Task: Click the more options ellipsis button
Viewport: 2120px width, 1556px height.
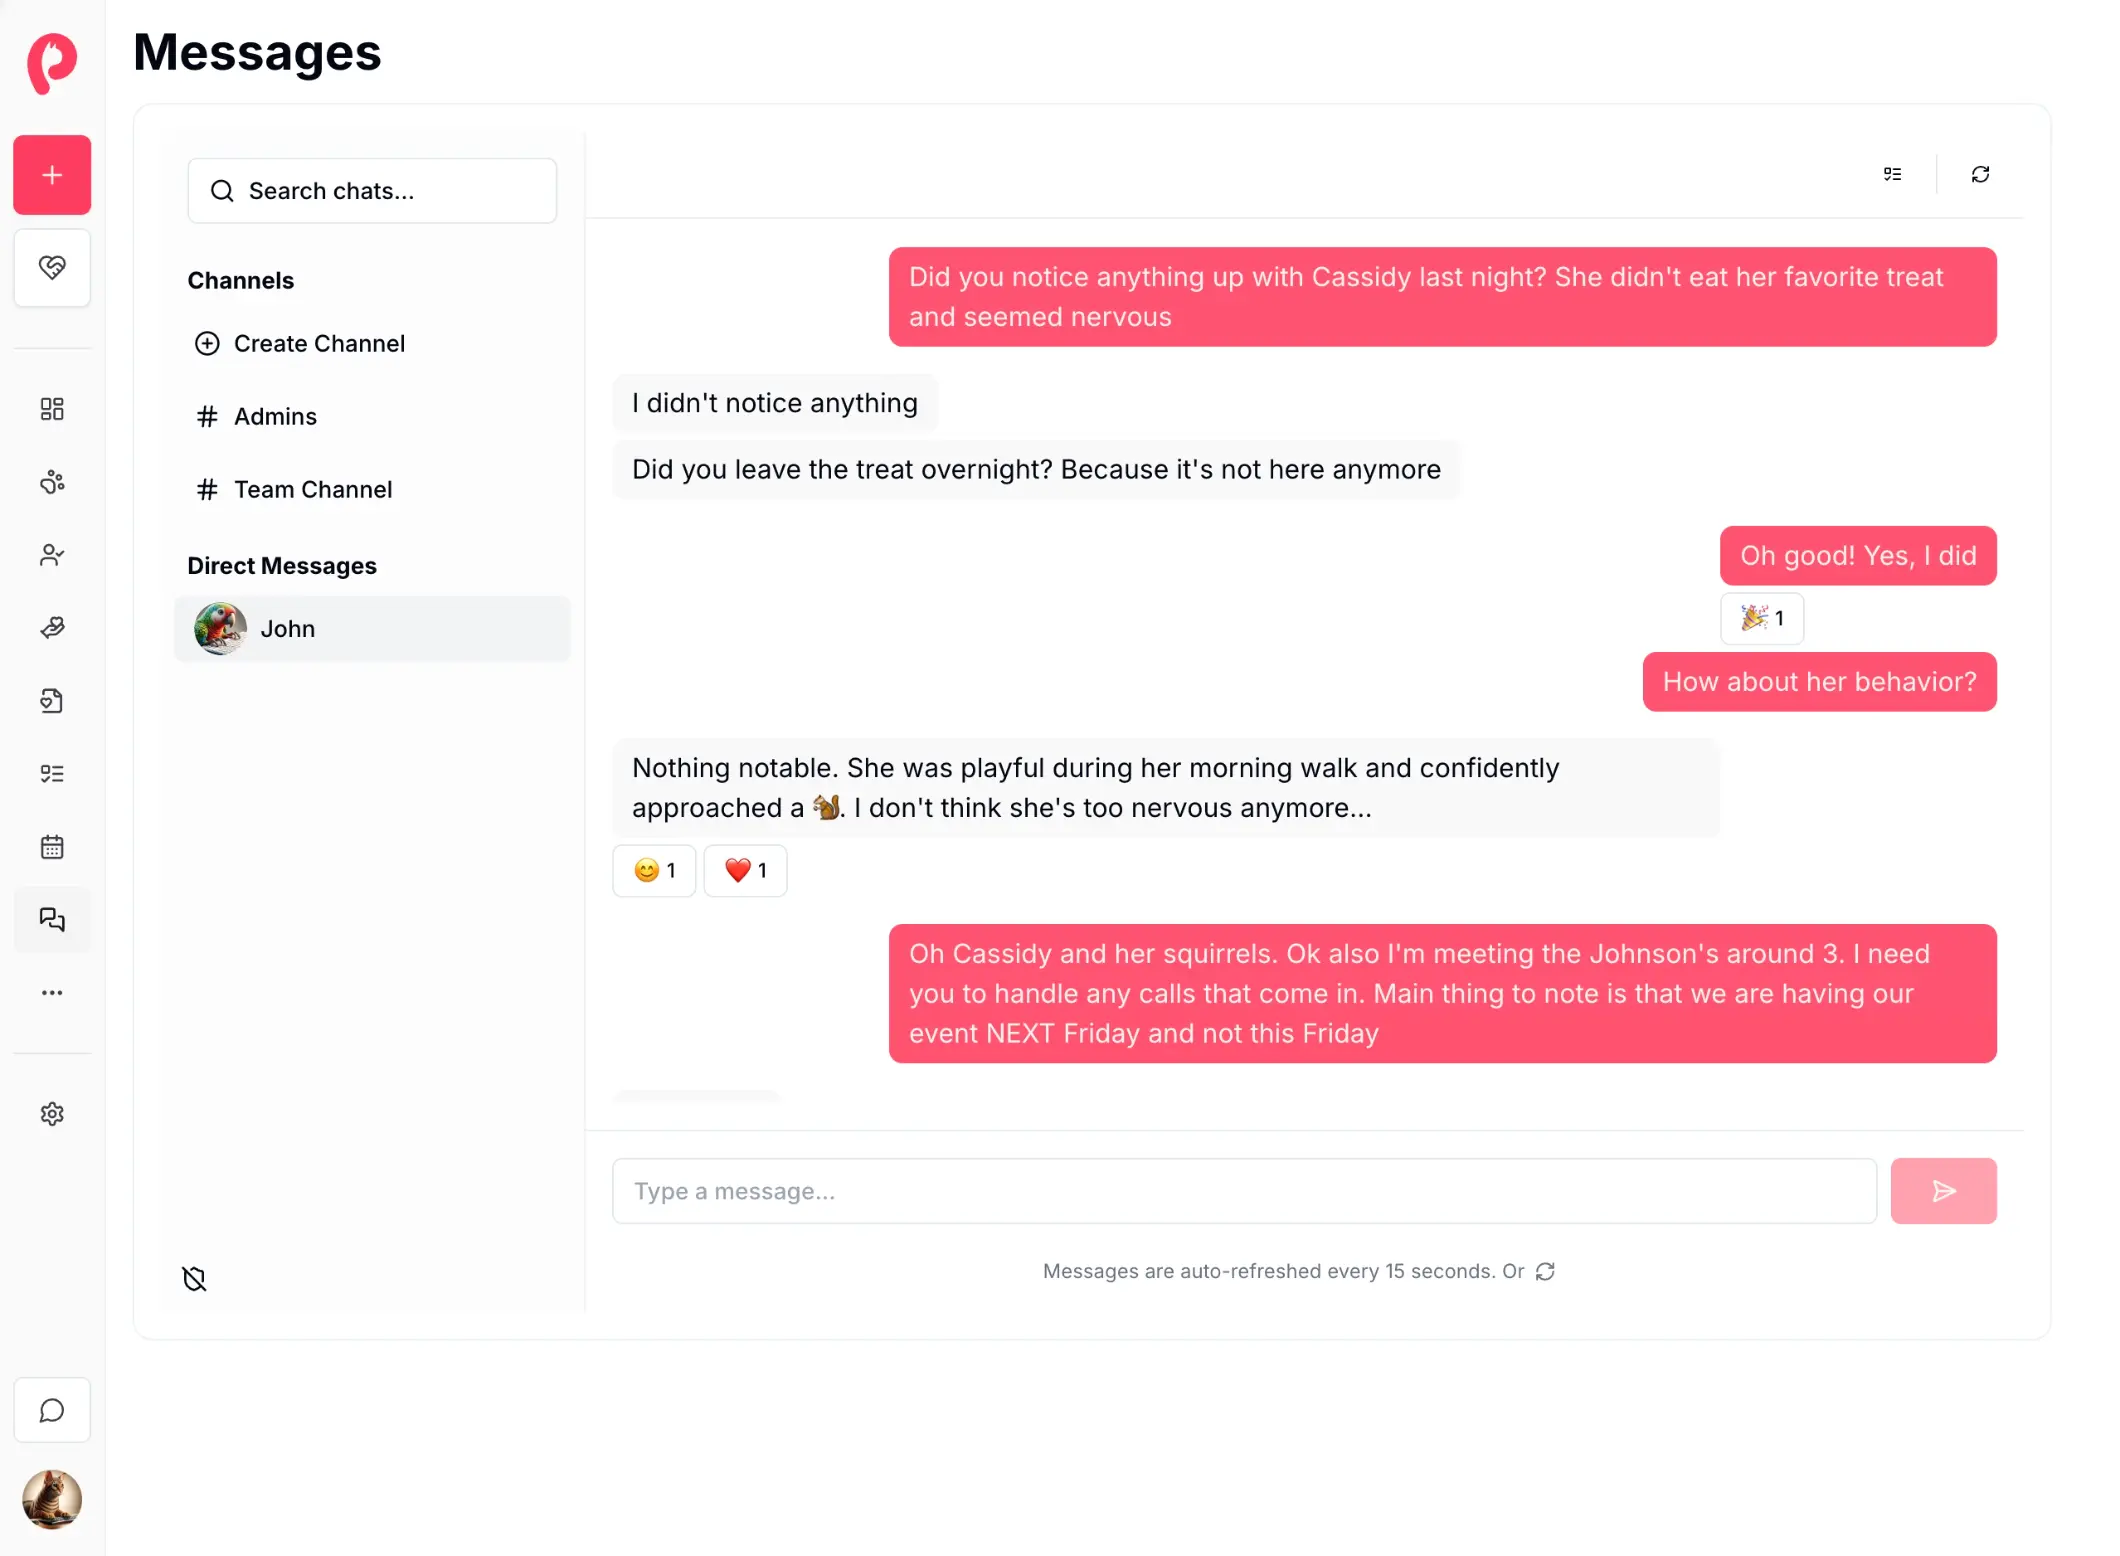Action: pos(51,991)
